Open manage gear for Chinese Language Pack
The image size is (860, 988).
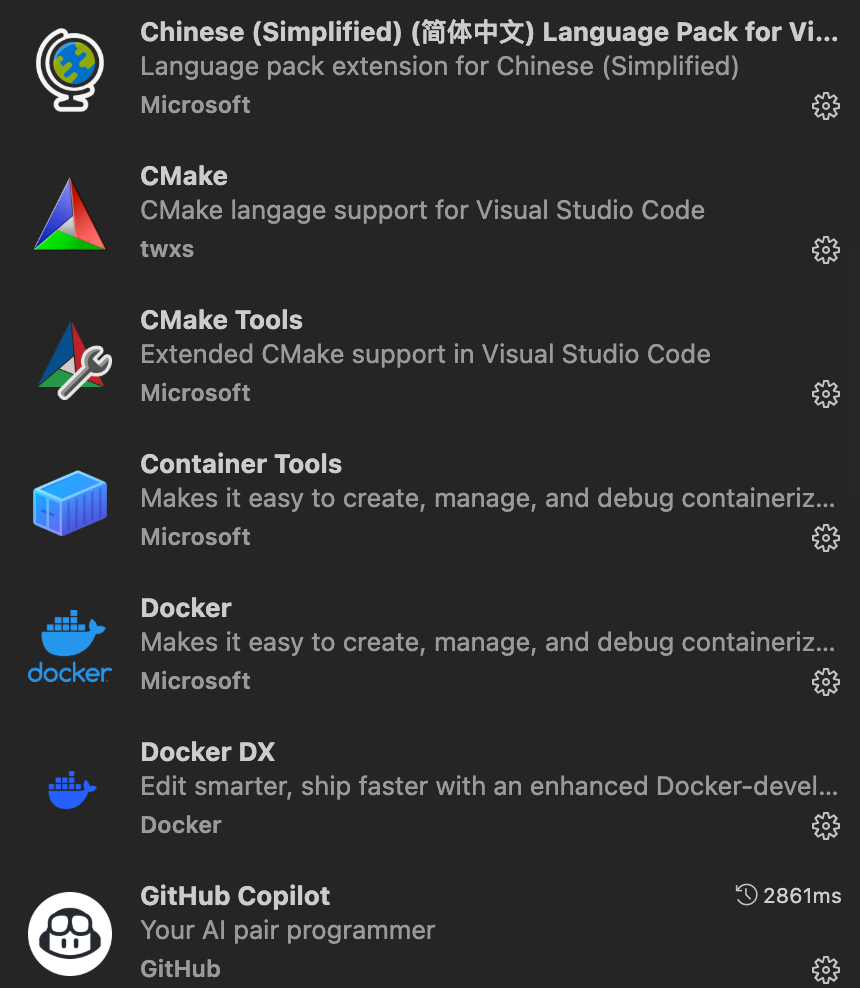pyautogui.click(x=825, y=106)
